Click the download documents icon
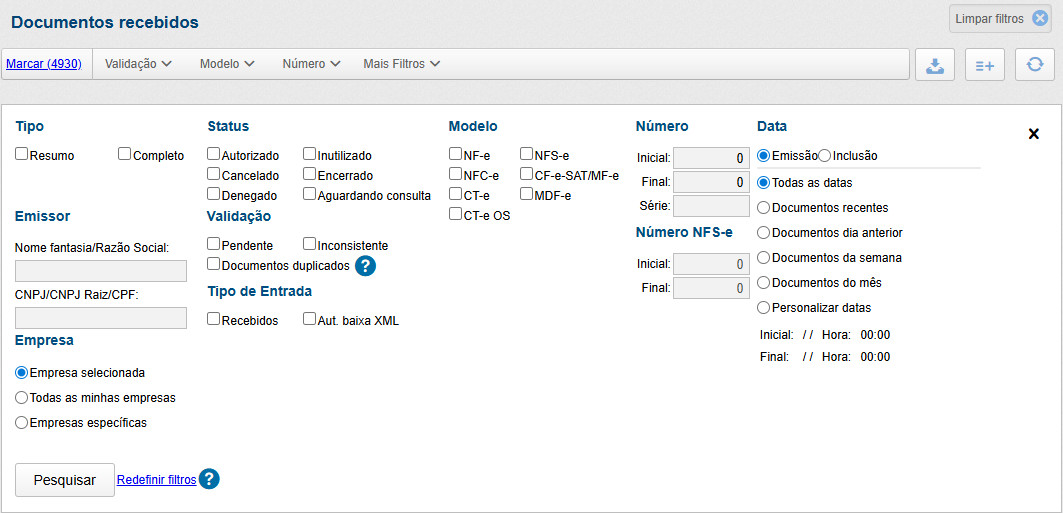The height and width of the screenshot is (513, 1063). pos(935,65)
